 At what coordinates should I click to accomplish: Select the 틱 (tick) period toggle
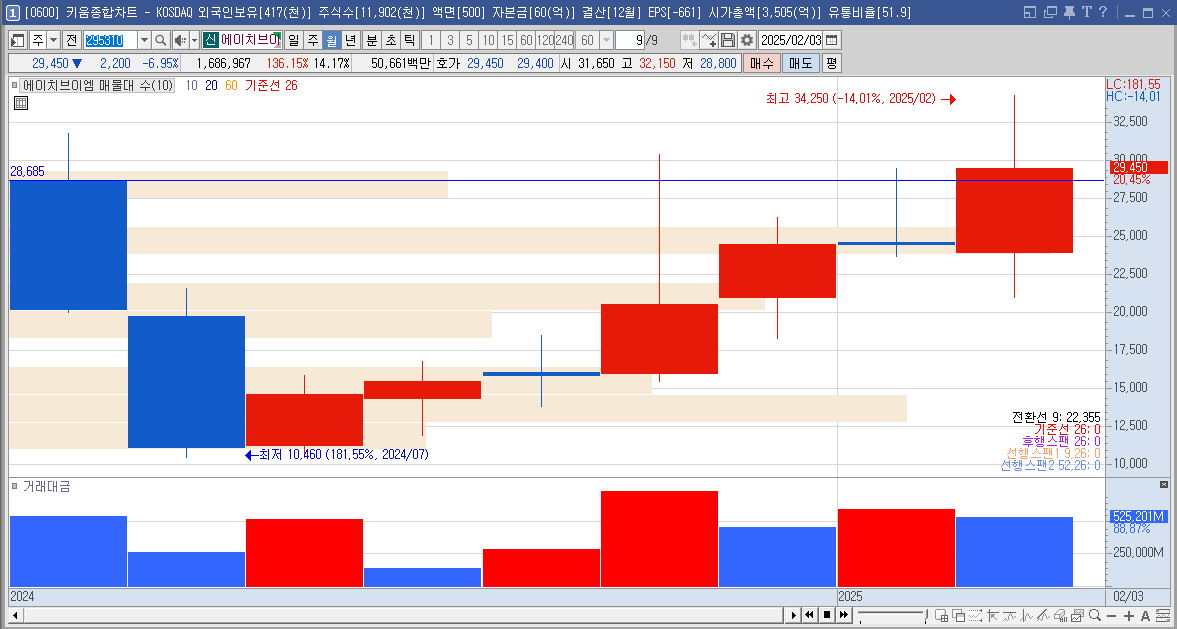point(409,40)
